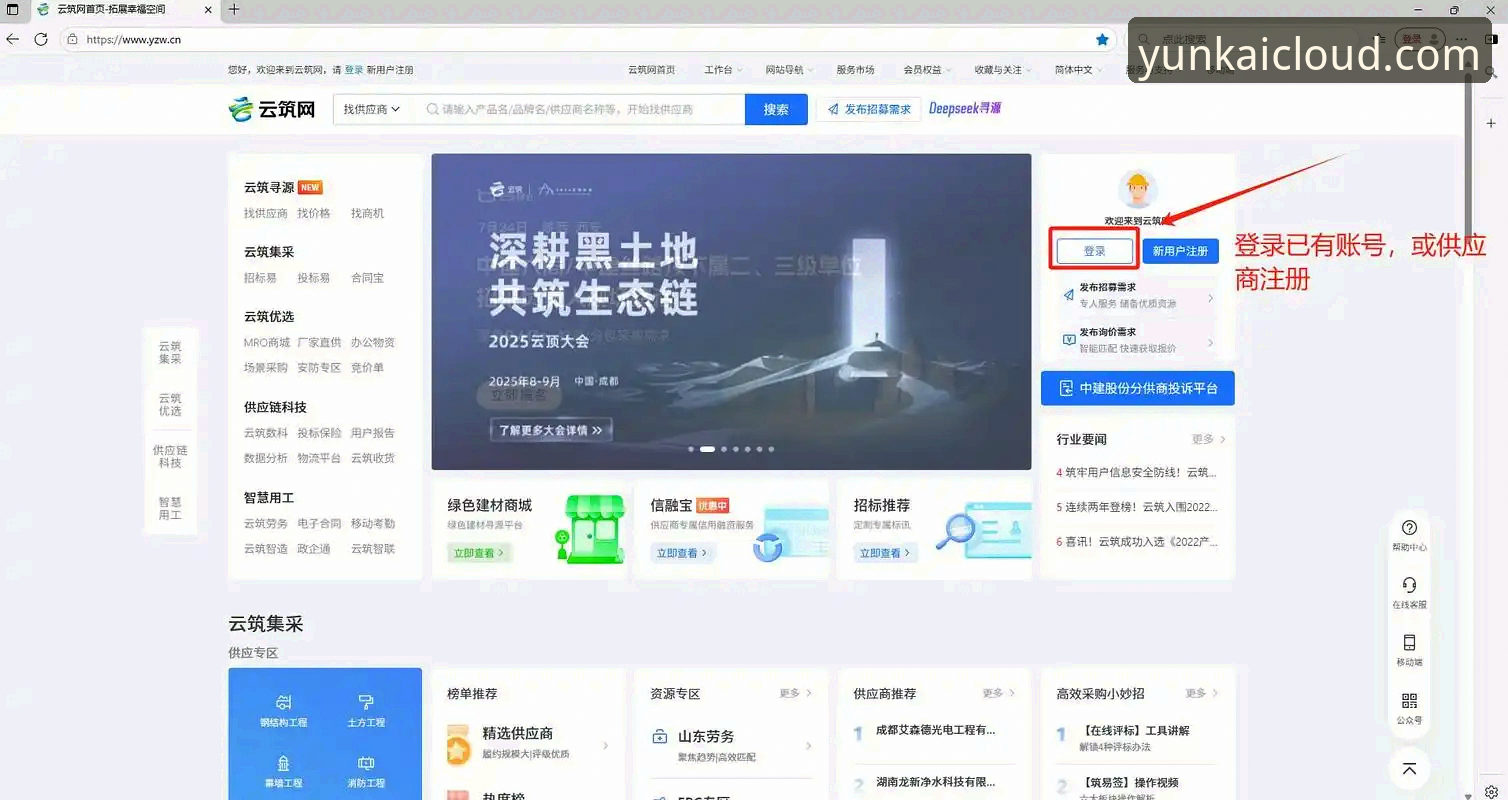Click the blue 搜索 button
Viewport: 1508px width, 800px height.
[x=776, y=109]
